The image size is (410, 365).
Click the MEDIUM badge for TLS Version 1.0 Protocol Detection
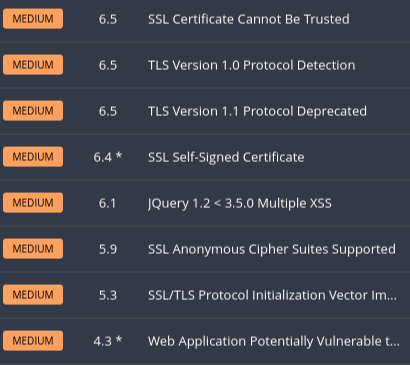(x=33, y=65)
